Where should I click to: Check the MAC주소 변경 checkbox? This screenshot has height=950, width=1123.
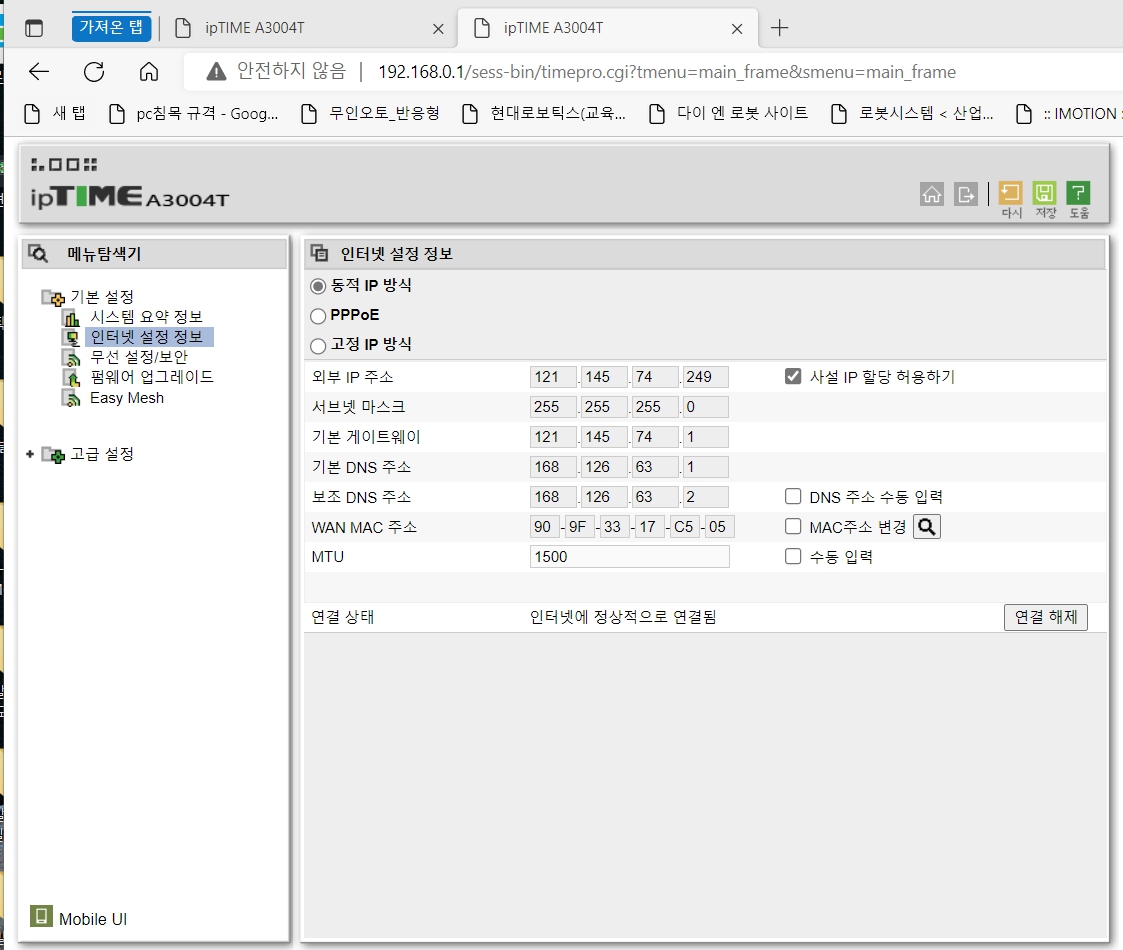click(793, 527)
